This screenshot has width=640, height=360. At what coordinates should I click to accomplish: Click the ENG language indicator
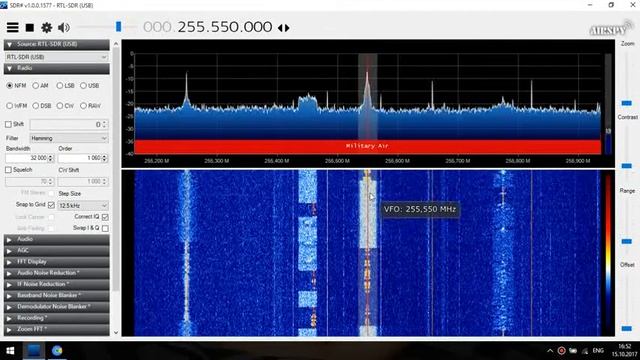598,351
